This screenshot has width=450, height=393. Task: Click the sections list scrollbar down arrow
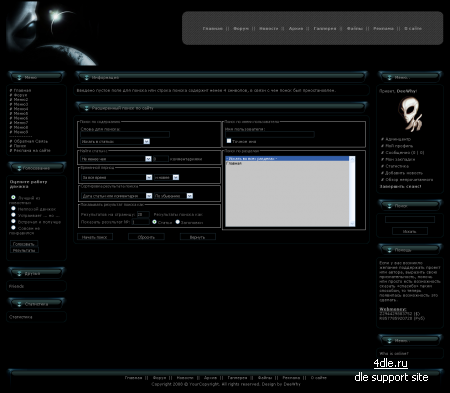coord(352,224)
